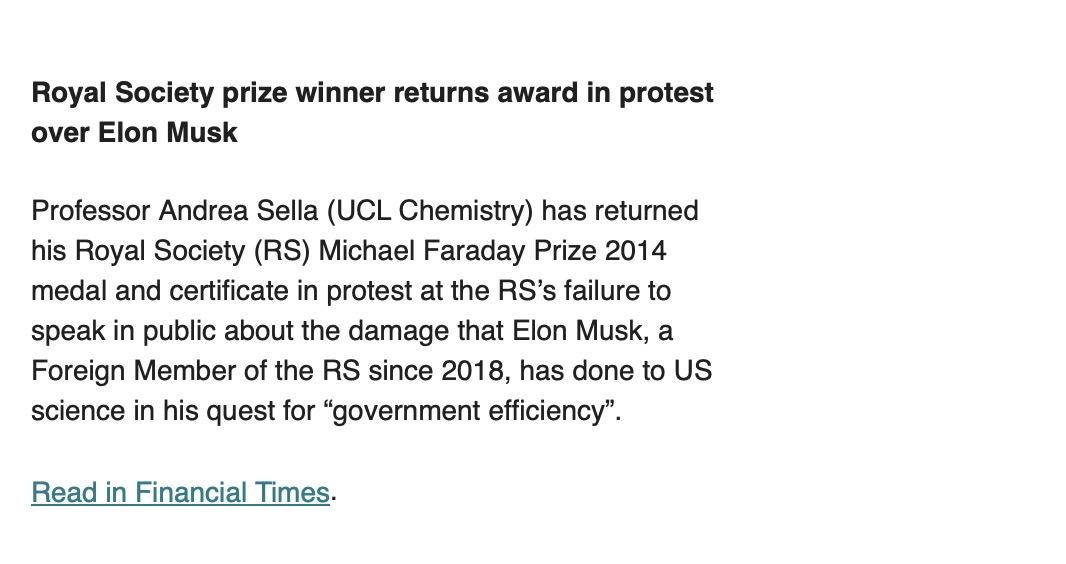Click 'has returned' at first line's end
1066x564 pixels.
pos(620,211)
